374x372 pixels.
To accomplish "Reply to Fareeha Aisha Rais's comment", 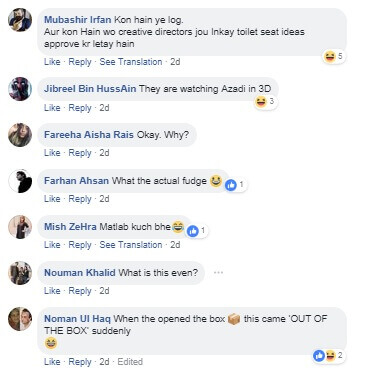I will pos(80,153).
